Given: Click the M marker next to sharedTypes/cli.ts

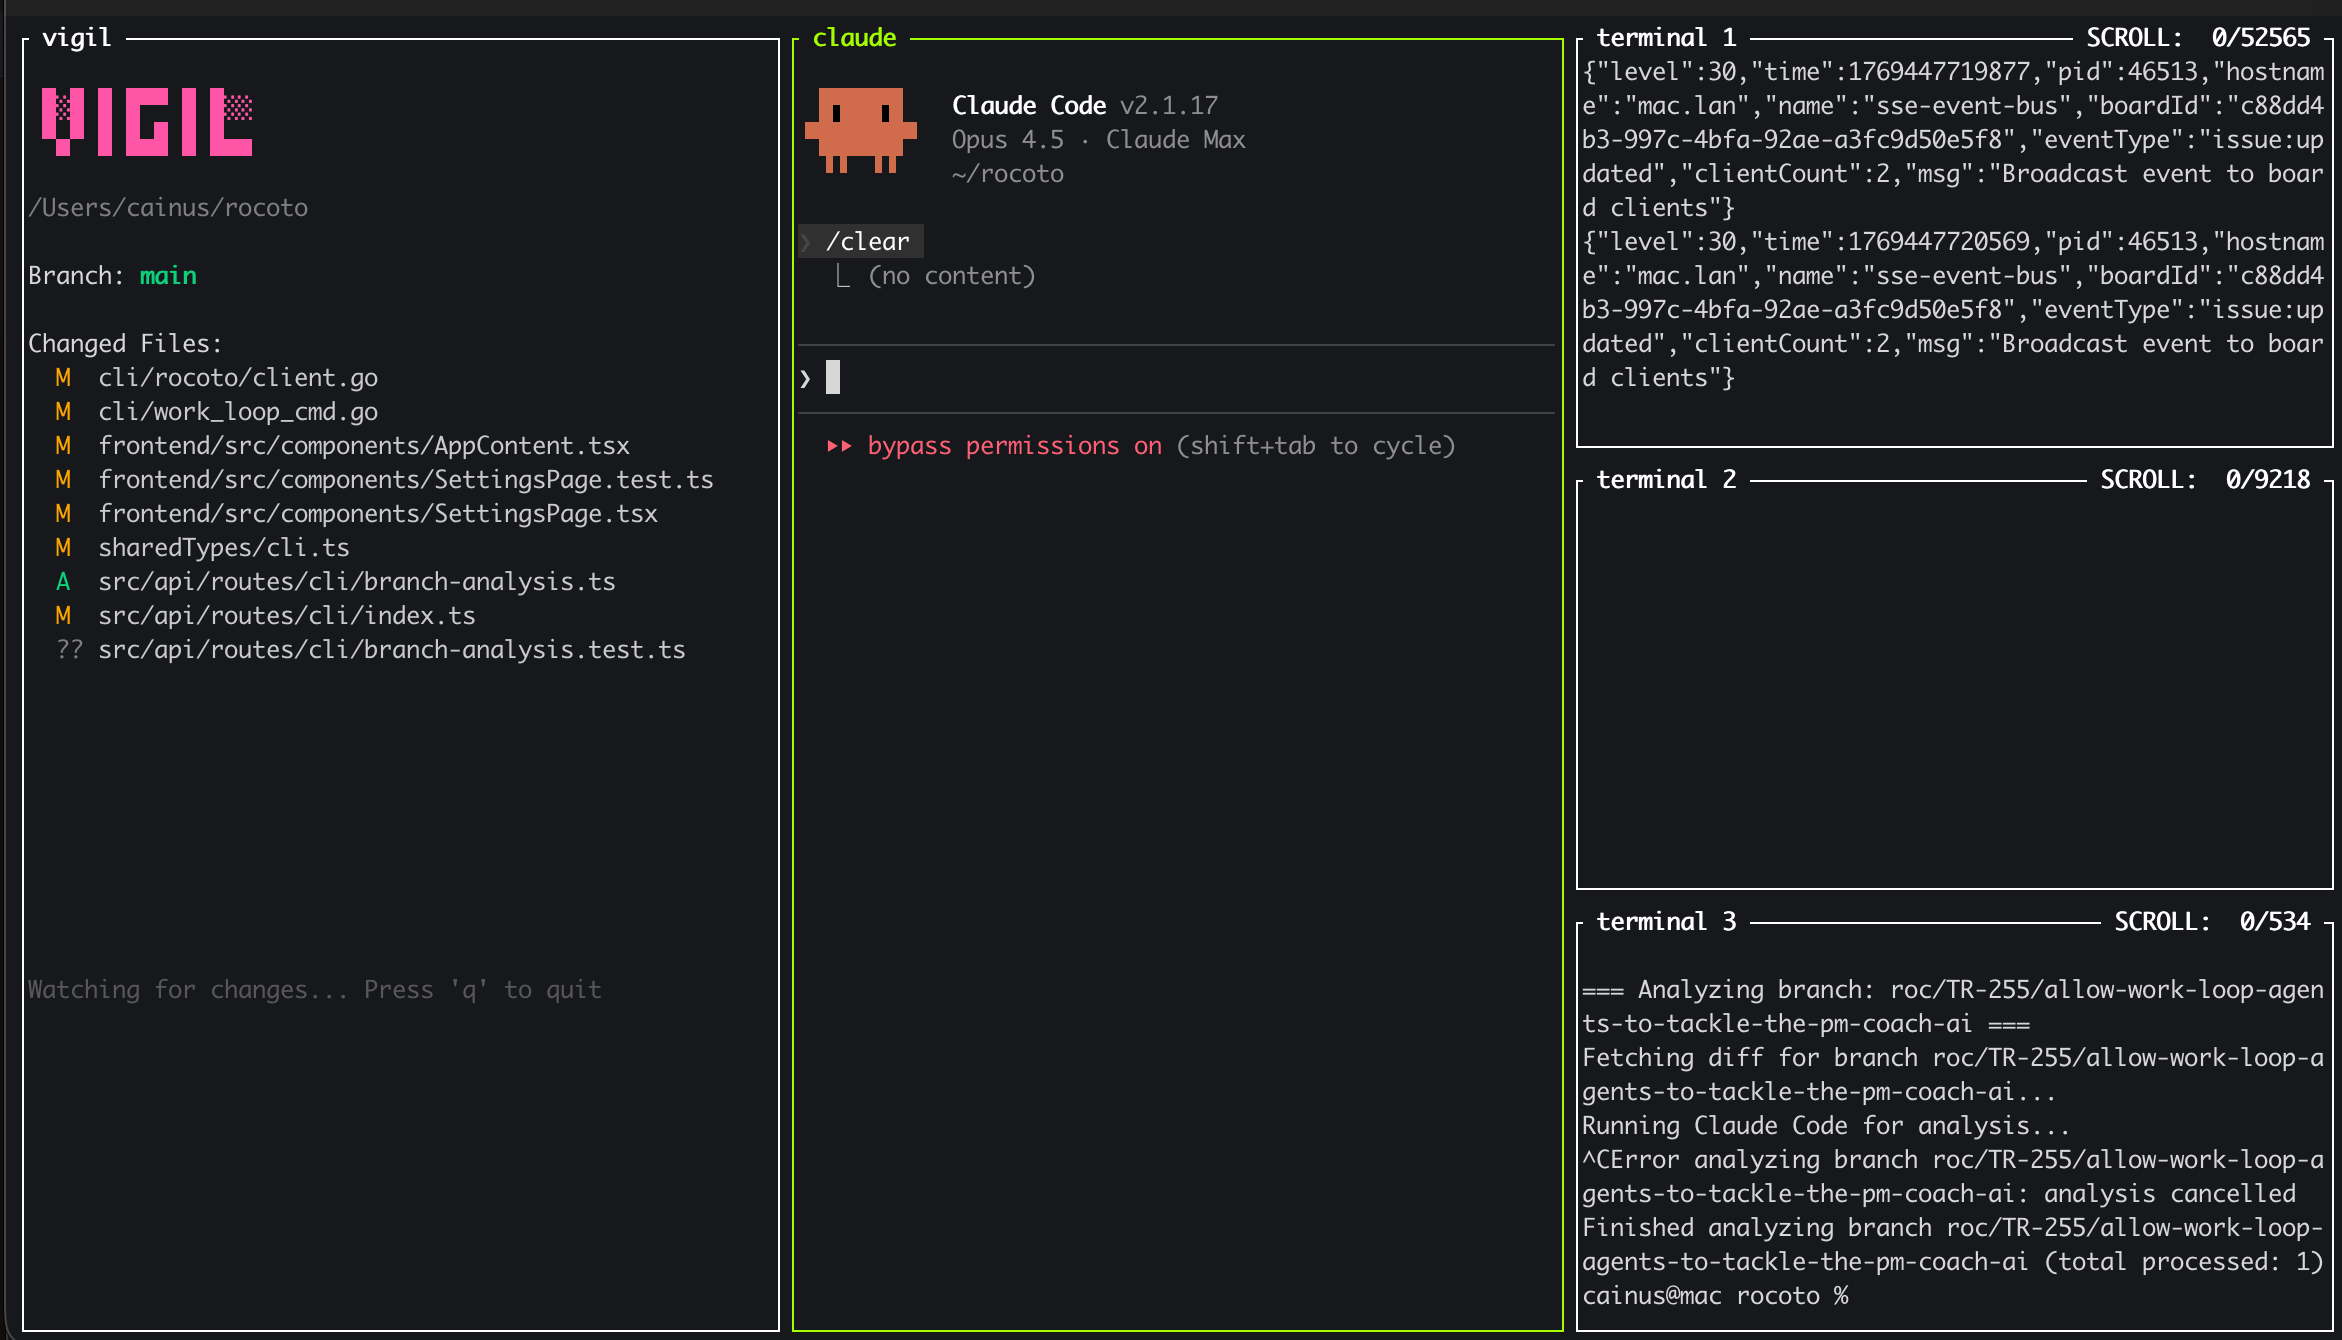Looking at the screenshot, I should point(63,547).
